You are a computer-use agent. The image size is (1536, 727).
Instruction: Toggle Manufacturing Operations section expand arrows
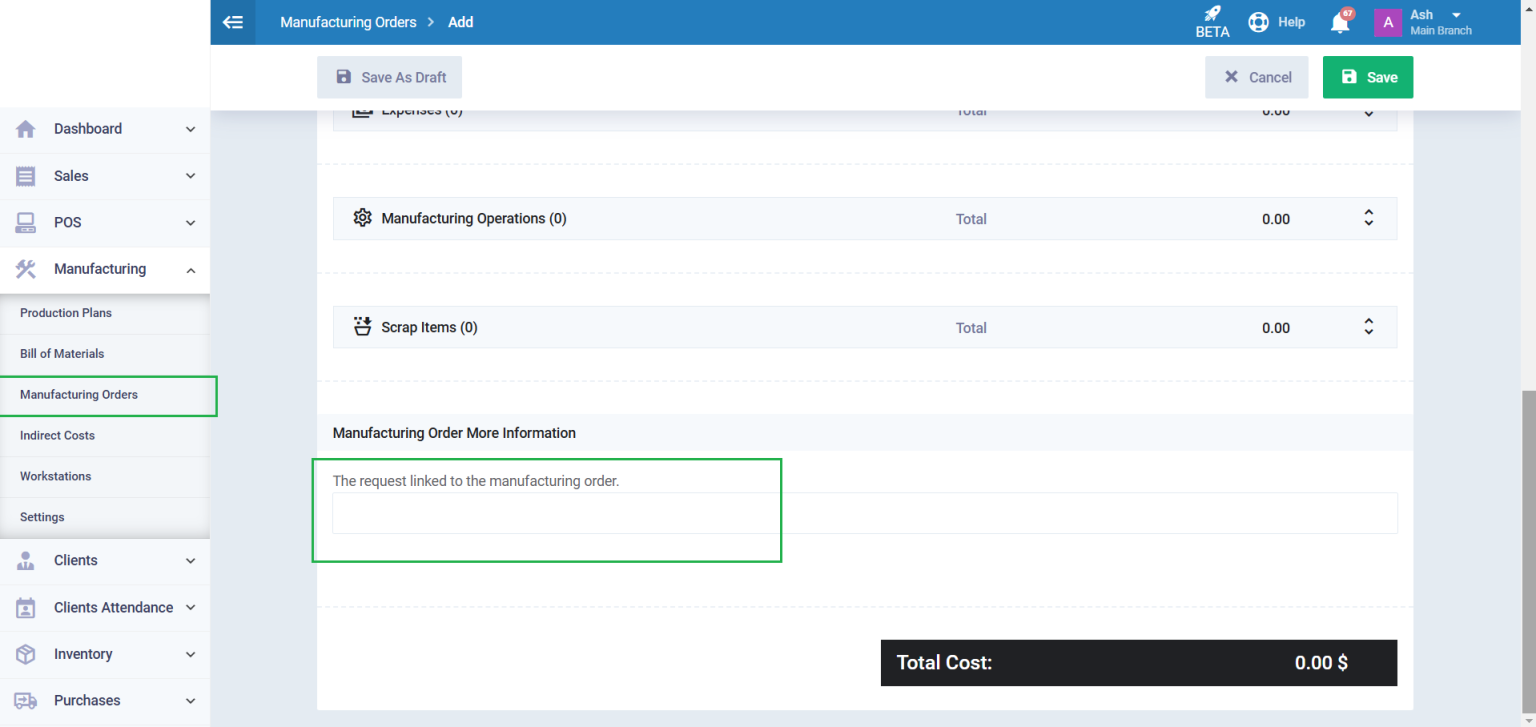click(x=1369, y=218)
